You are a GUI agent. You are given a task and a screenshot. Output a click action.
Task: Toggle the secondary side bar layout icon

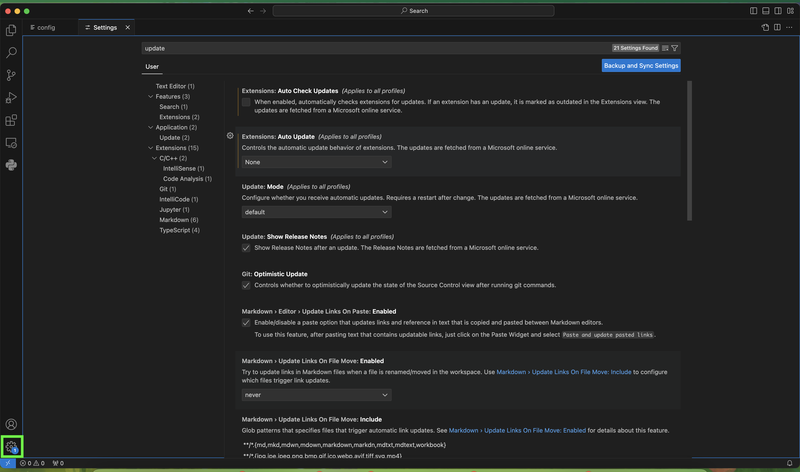coord(778,11)
